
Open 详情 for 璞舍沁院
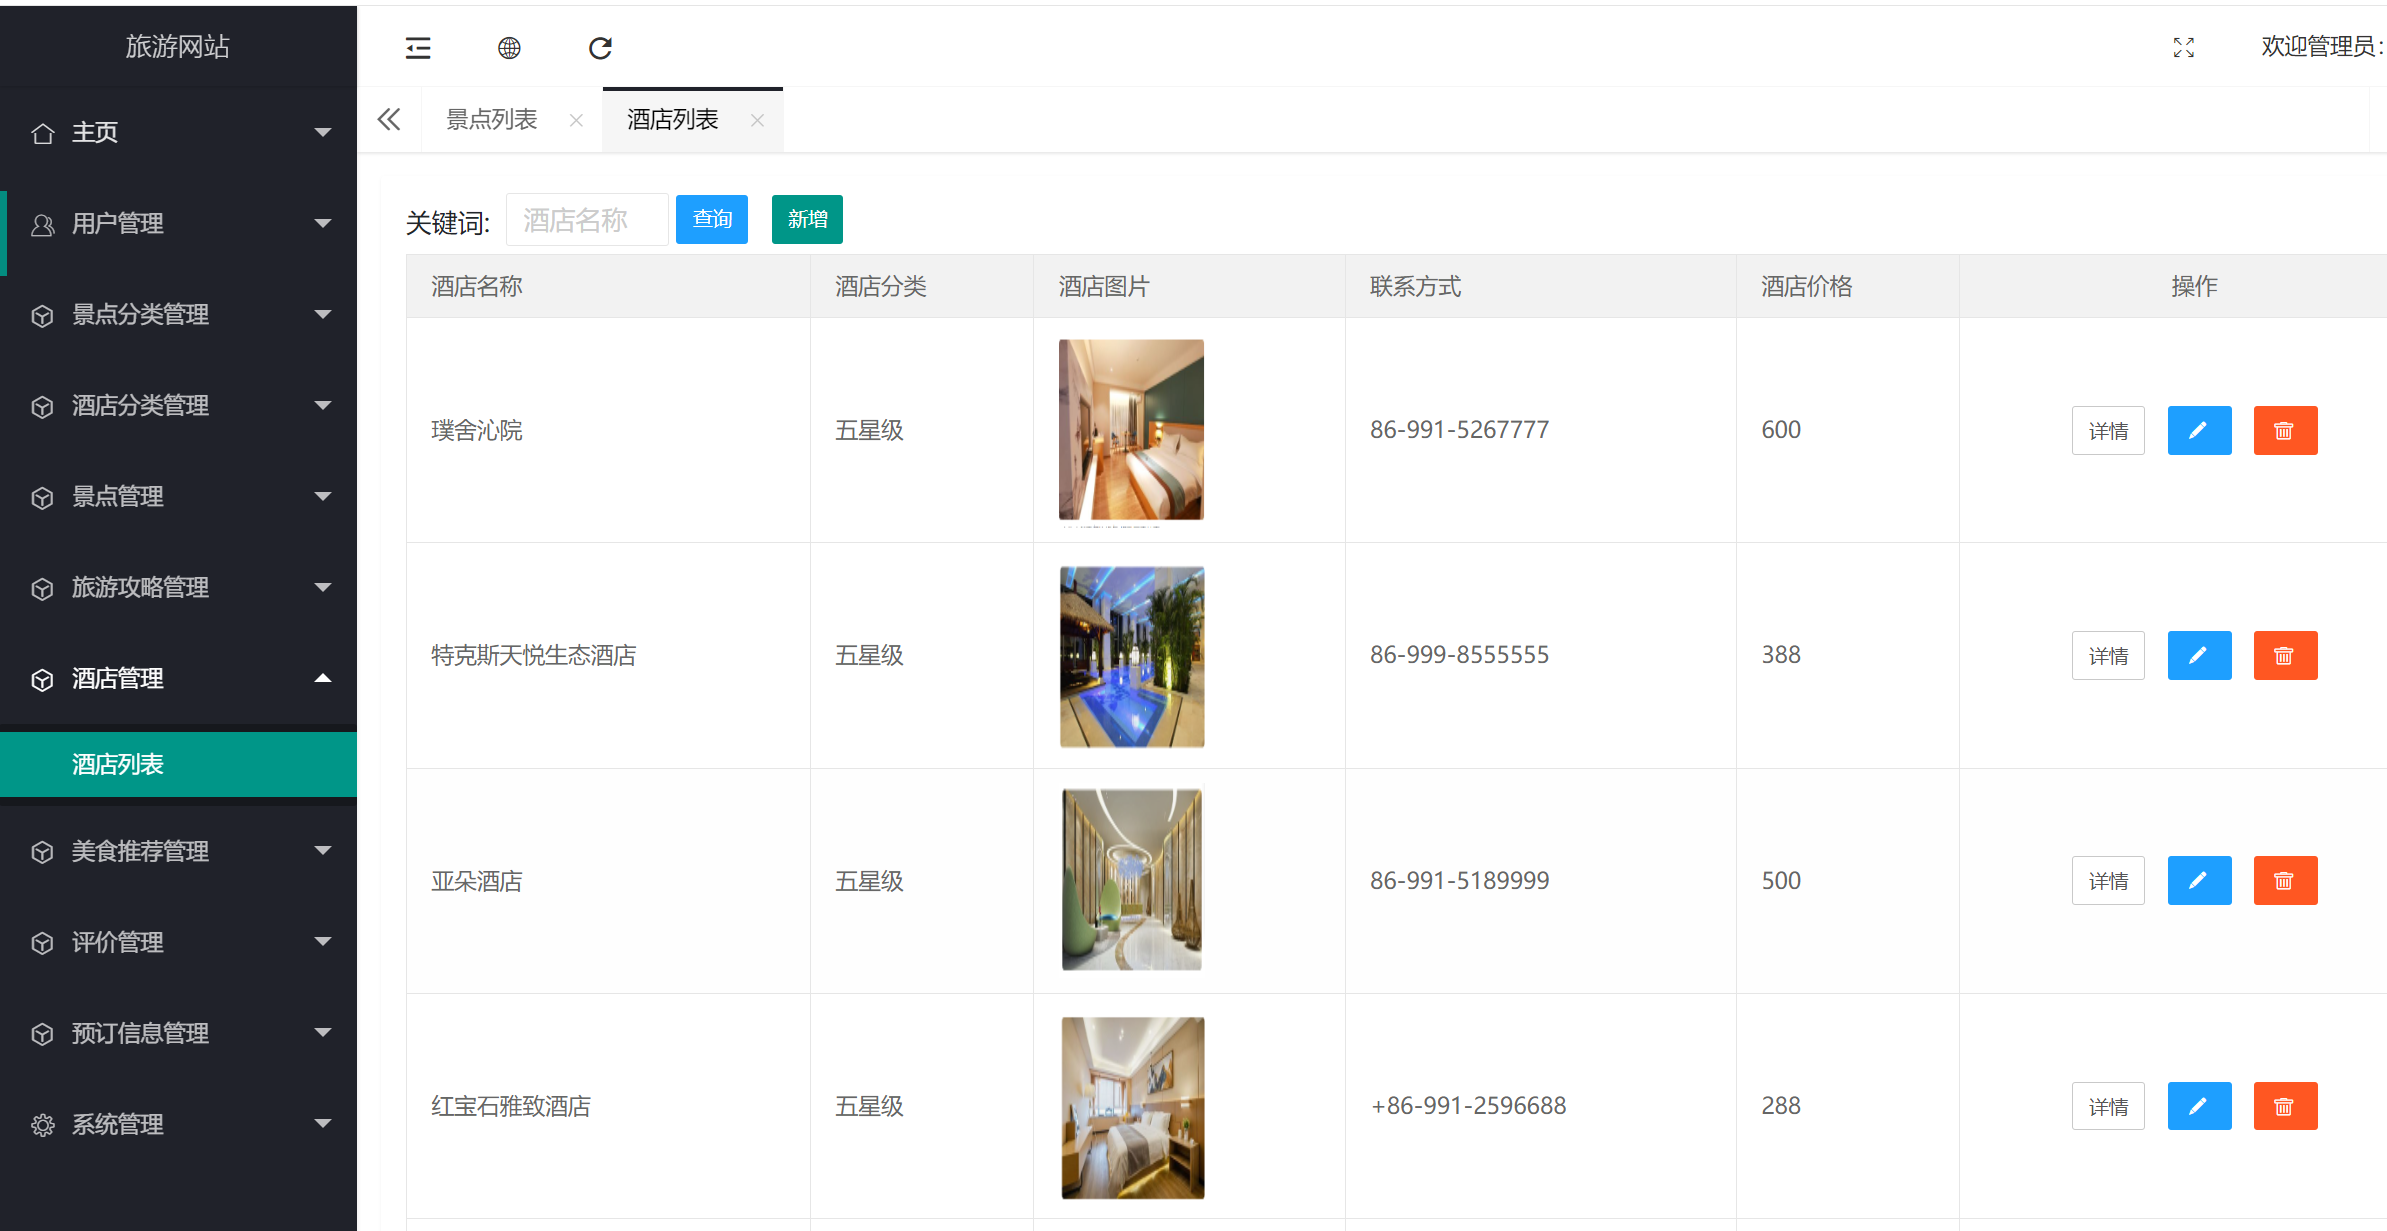click(2108, 431)
